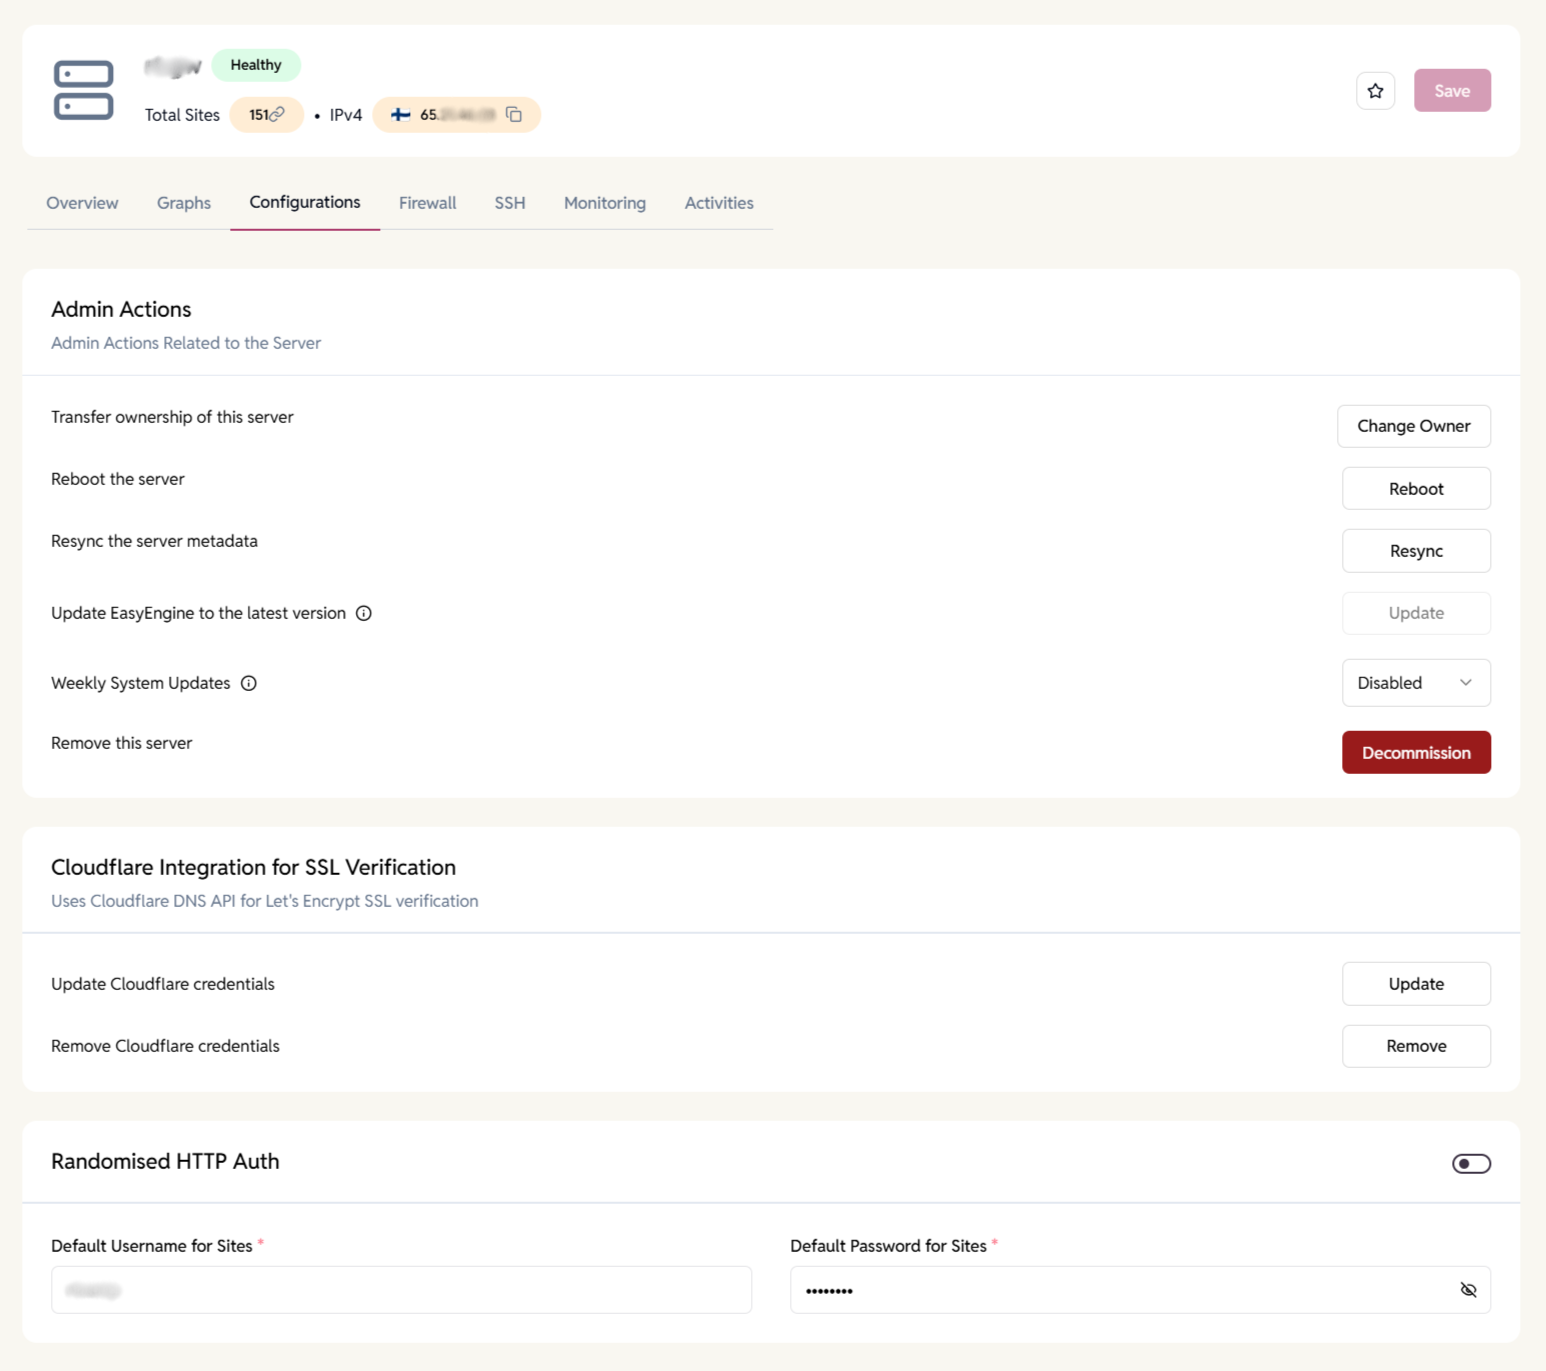Reboot the server
1546x1371 pixels.
1416,488
